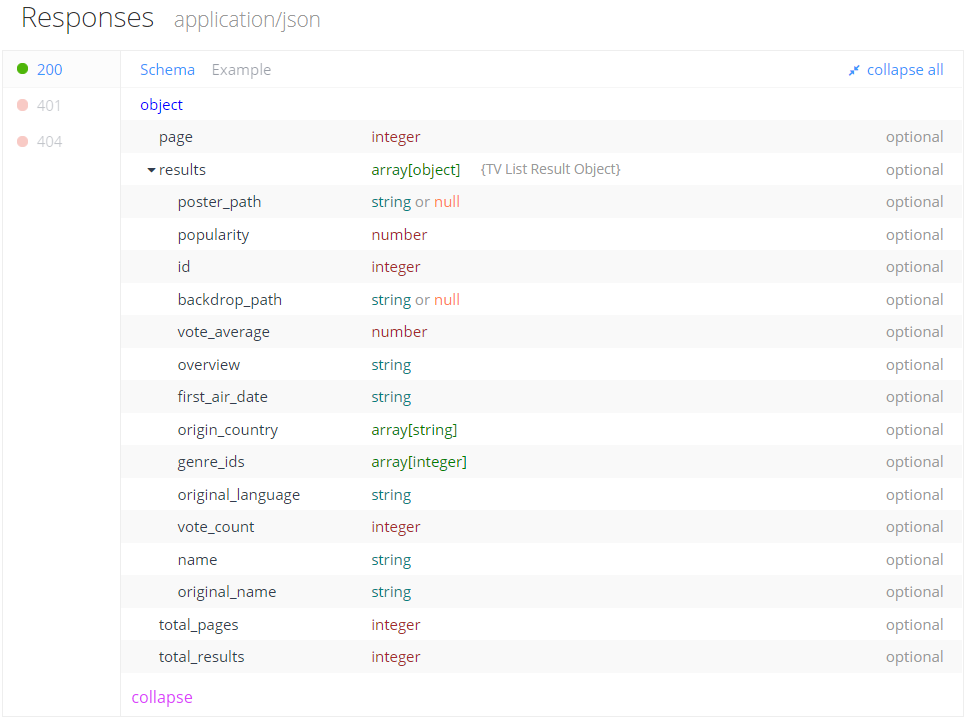The height and width of the screenshot is (724, 971).
Task: Select the page field name
Action: point(175,137)
